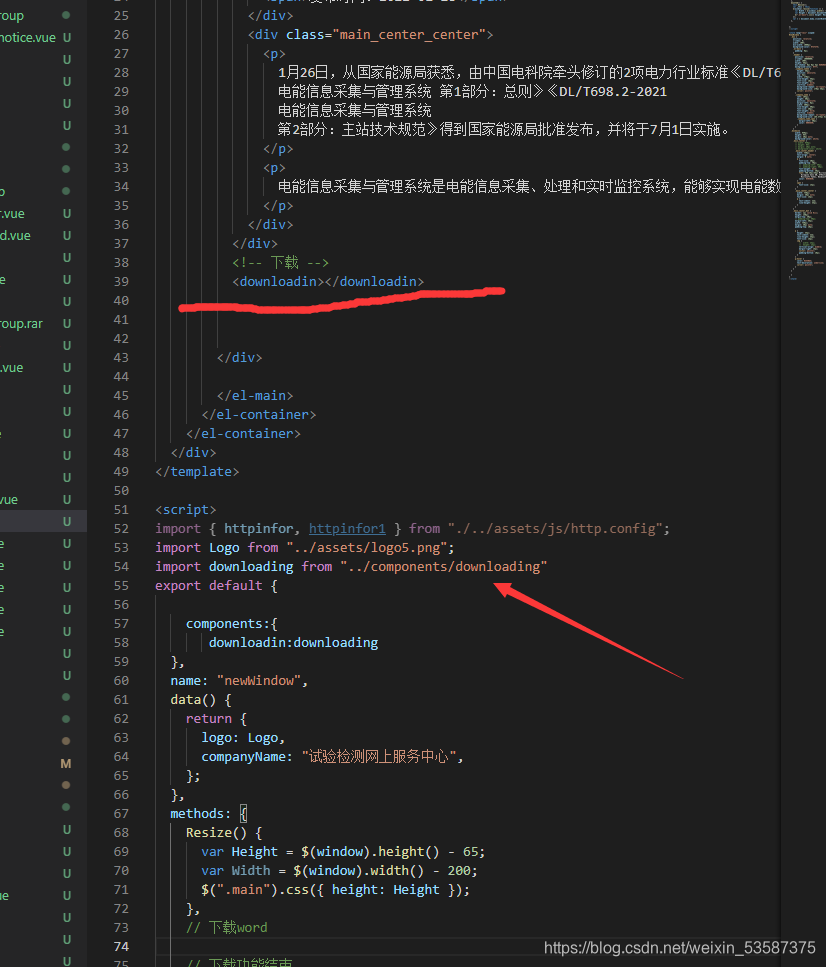This screenshot has width=826, height=967.
Task: Click the 'import downloading' keyword line
Action: point(351,567)
